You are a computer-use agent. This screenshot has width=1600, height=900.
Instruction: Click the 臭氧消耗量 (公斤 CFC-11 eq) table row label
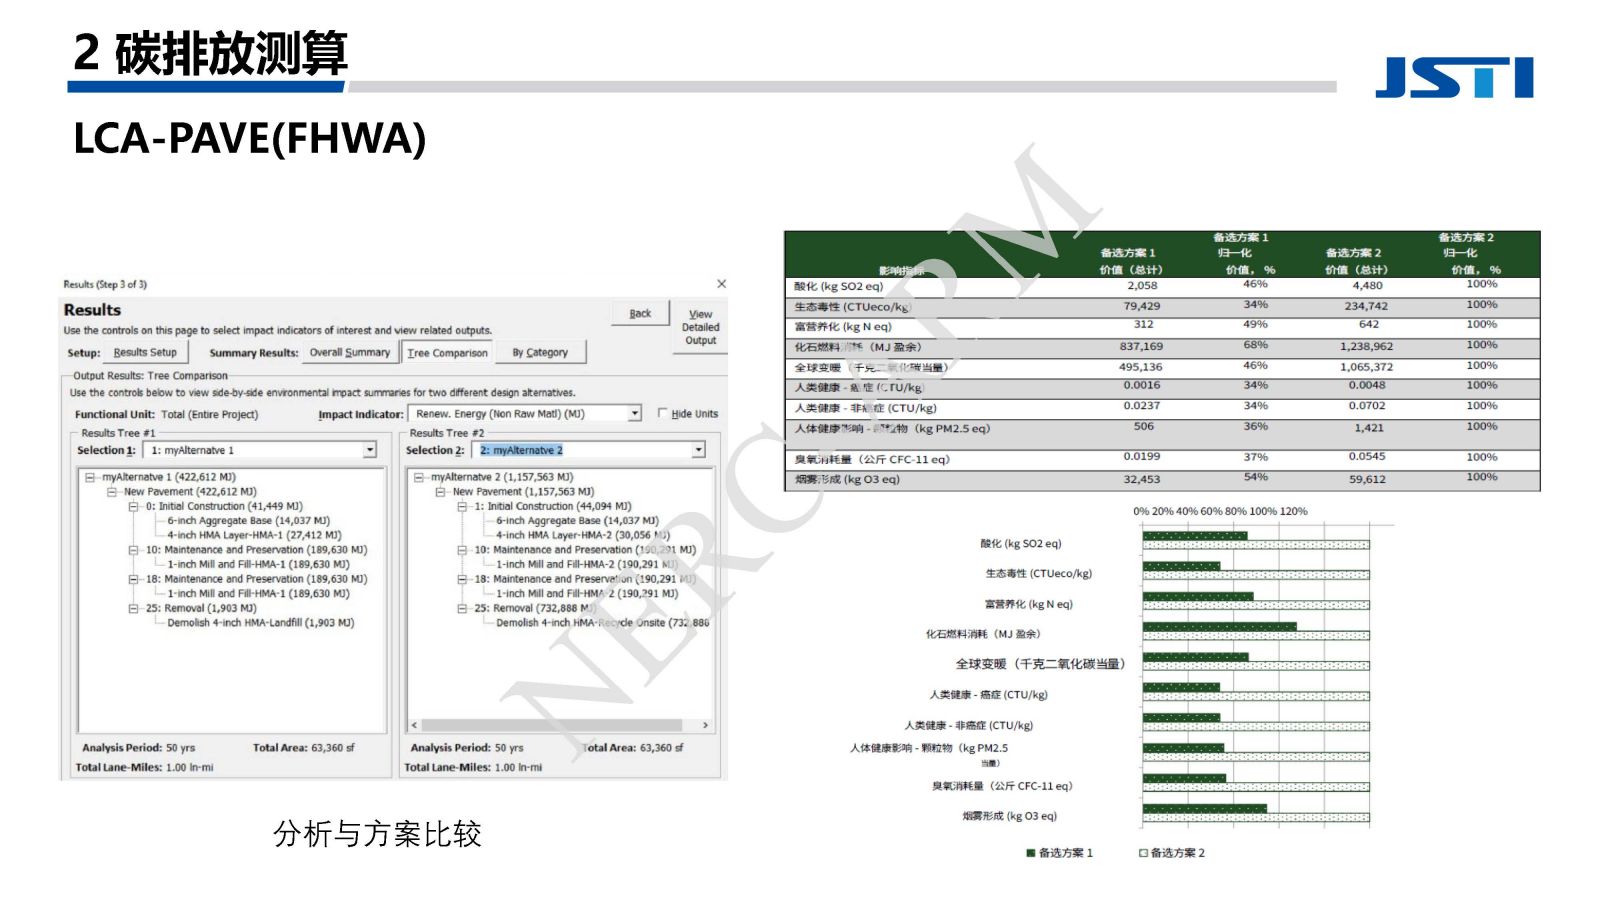pos(872,460)
